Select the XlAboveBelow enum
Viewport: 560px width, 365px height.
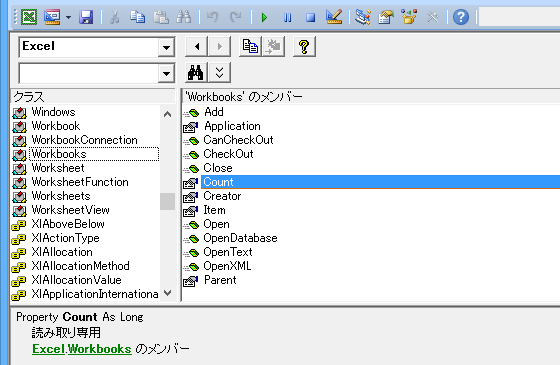(68, 224)
